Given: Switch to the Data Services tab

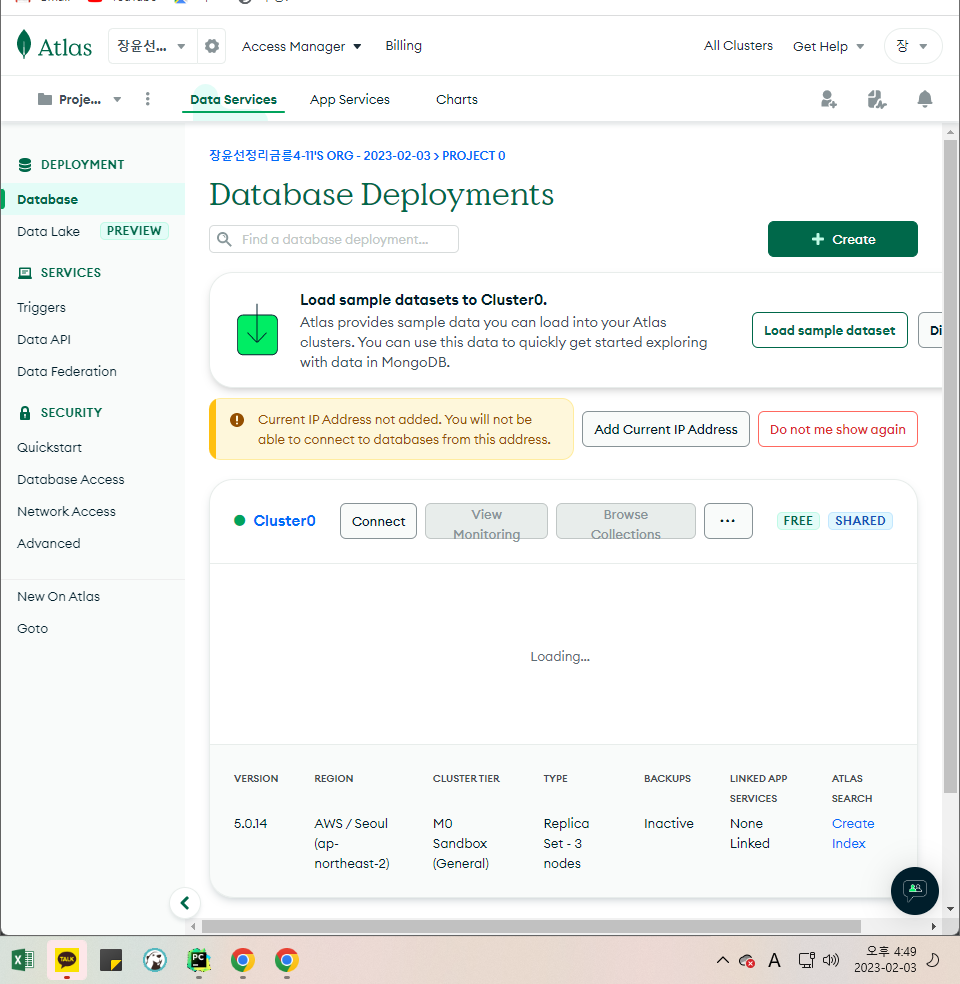Looking at the screenshot, I should tap(233, 99).
